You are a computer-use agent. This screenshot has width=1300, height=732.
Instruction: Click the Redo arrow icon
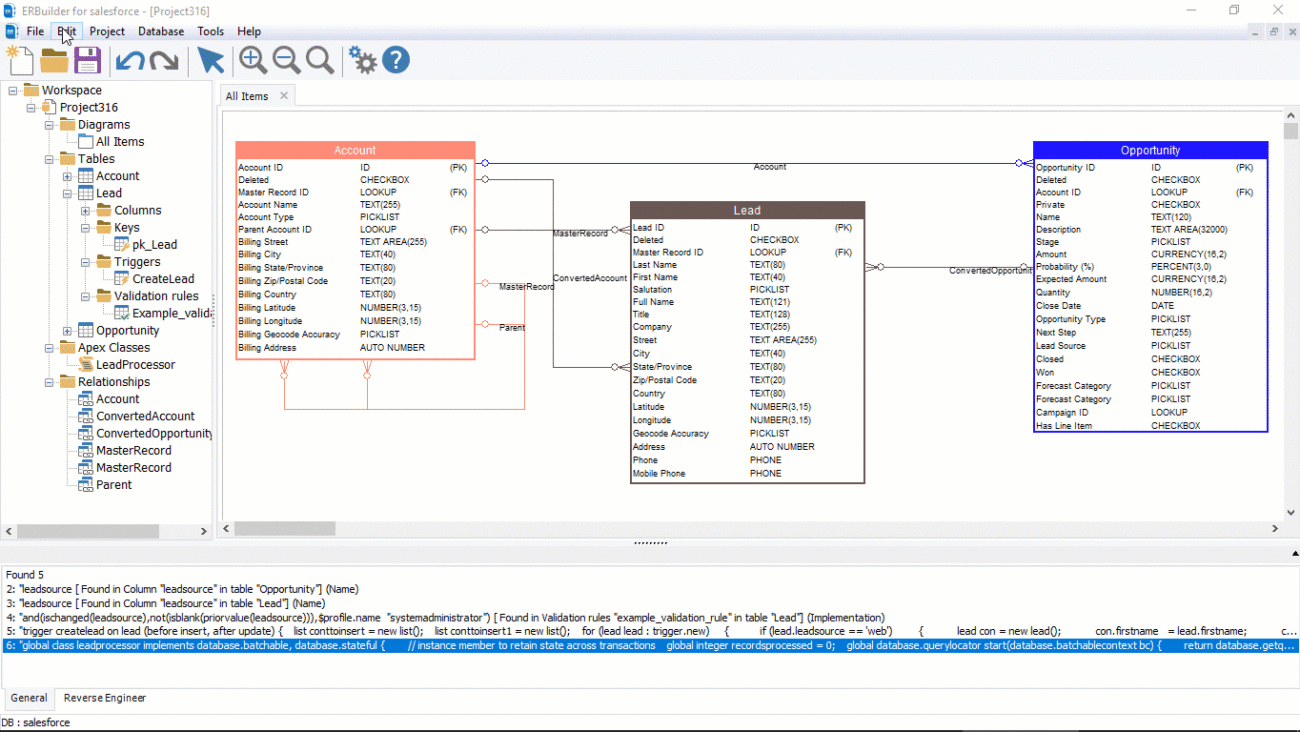click(164, 61)
